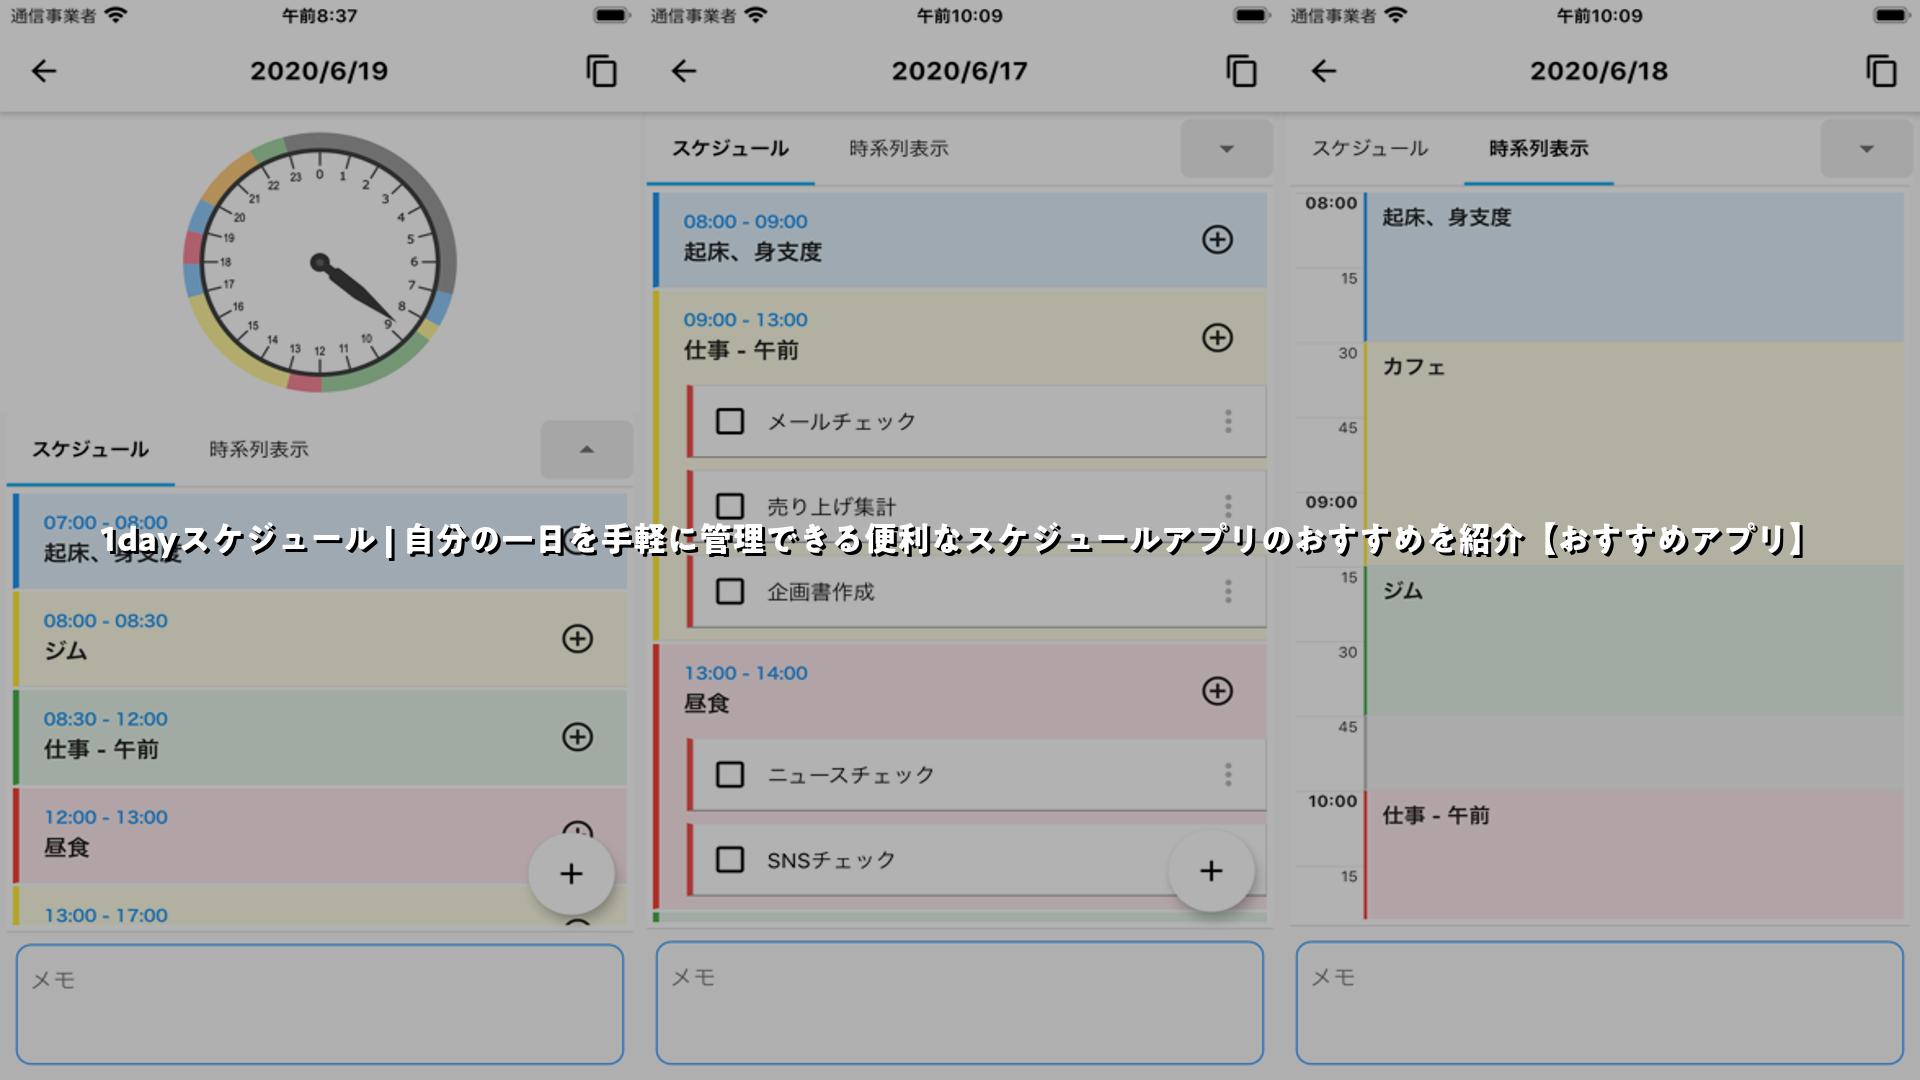
Task: Open 仕事 - 午前 block in 2020/6/18 timeline
Action: [x=1634, y=854]
